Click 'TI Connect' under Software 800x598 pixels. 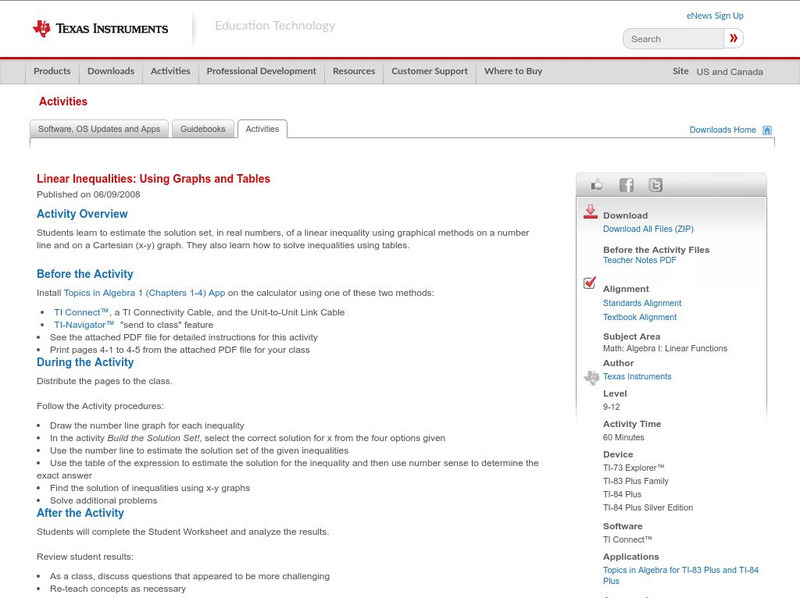(x=628, y=539)
